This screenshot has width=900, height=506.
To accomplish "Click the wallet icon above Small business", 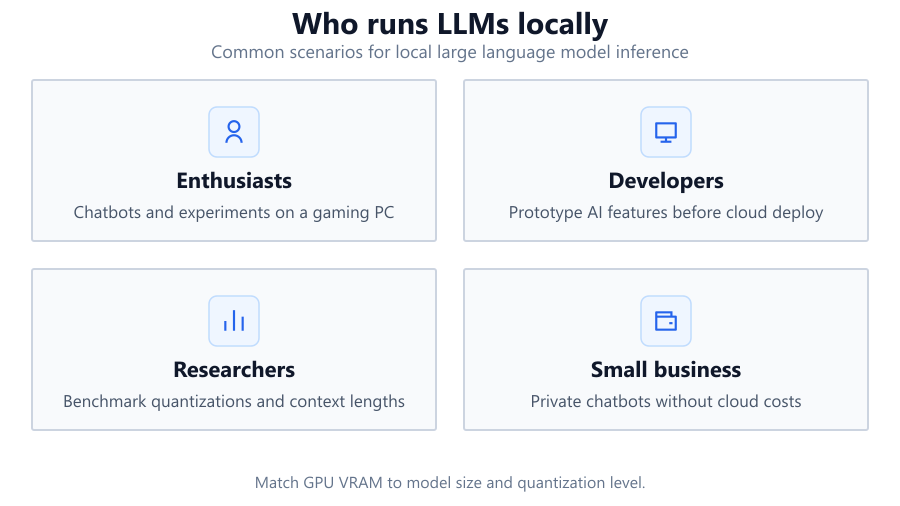I will point(666,321).
